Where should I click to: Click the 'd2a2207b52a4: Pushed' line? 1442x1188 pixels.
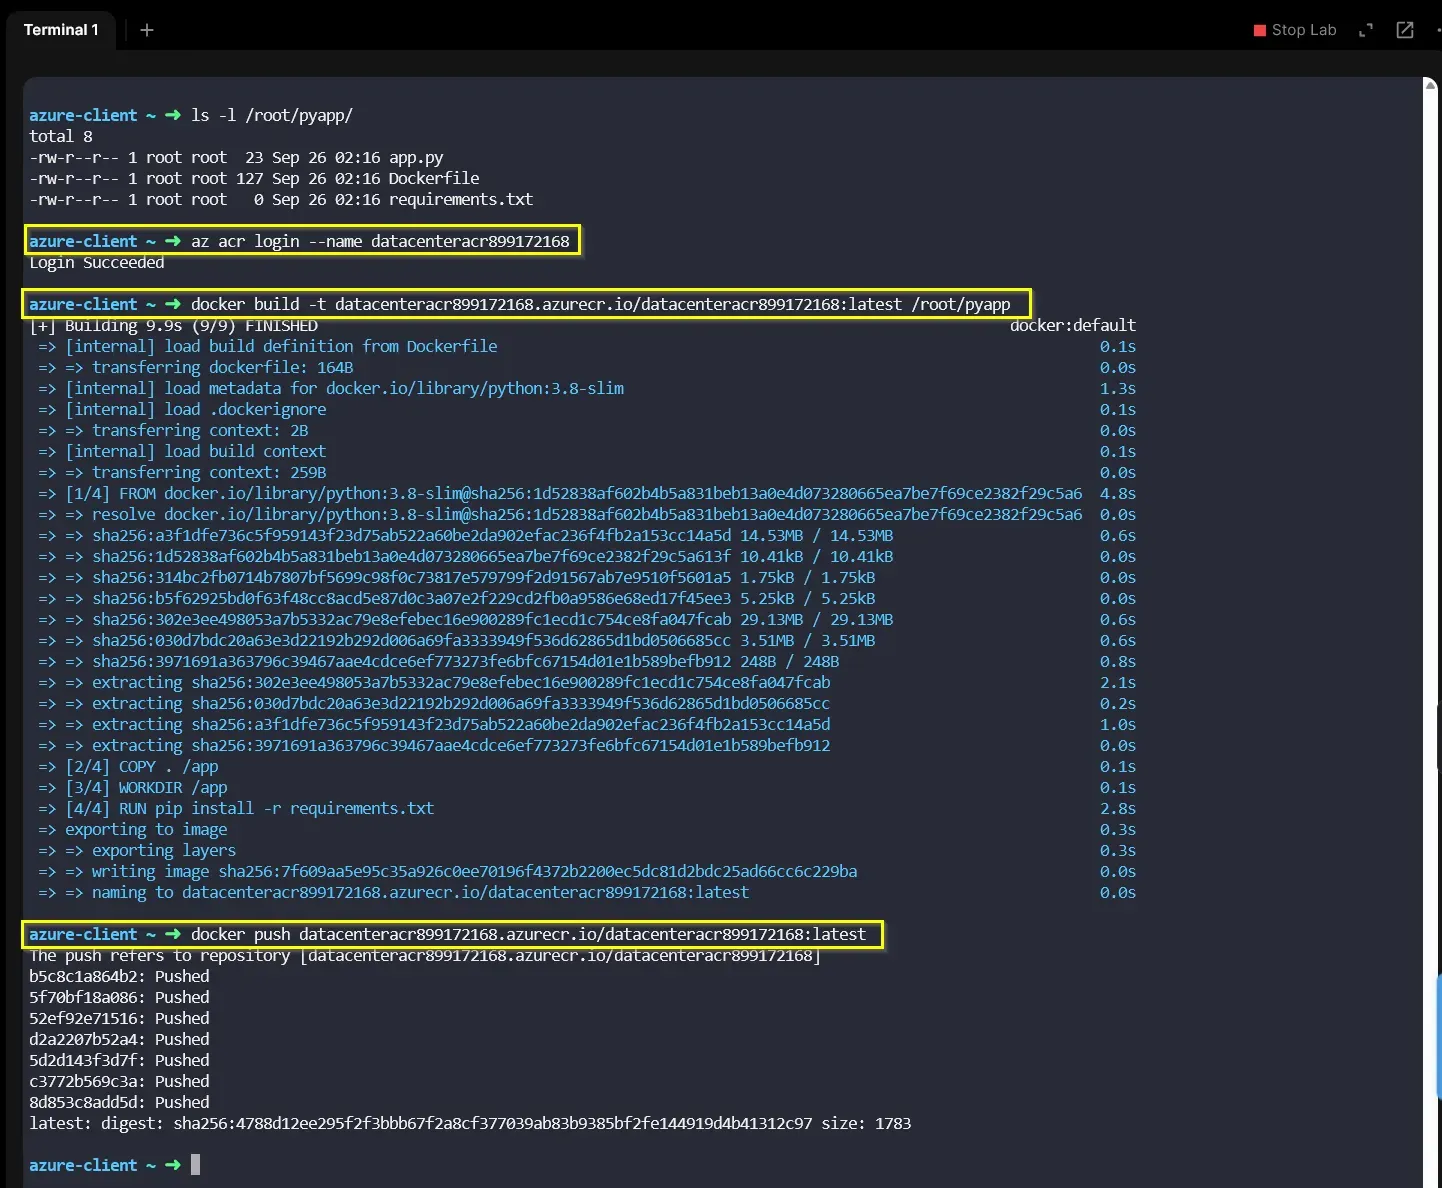(119, 1039)
